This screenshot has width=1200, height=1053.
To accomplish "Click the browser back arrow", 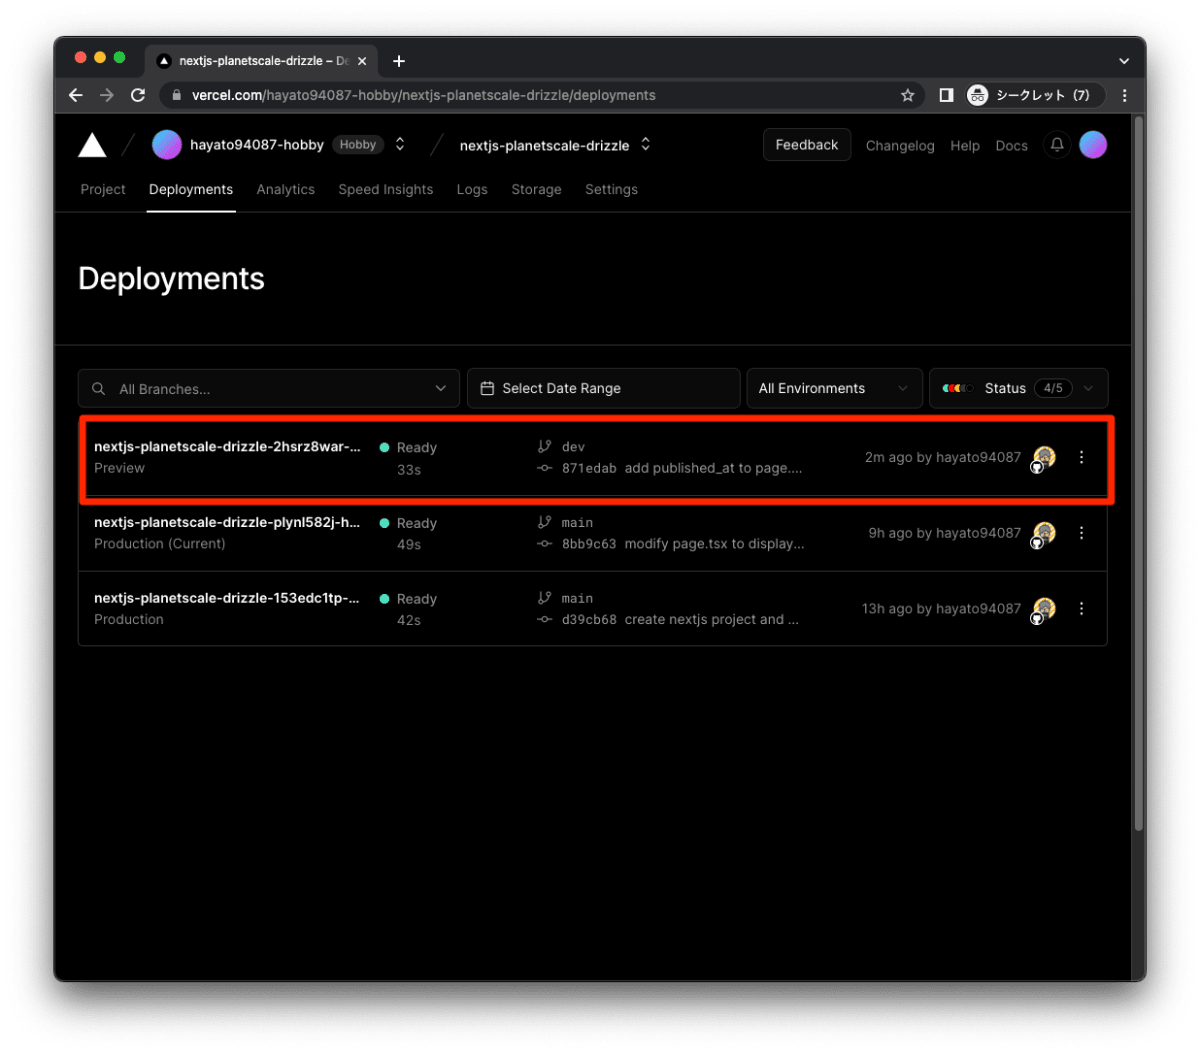I will pos(76,95).
